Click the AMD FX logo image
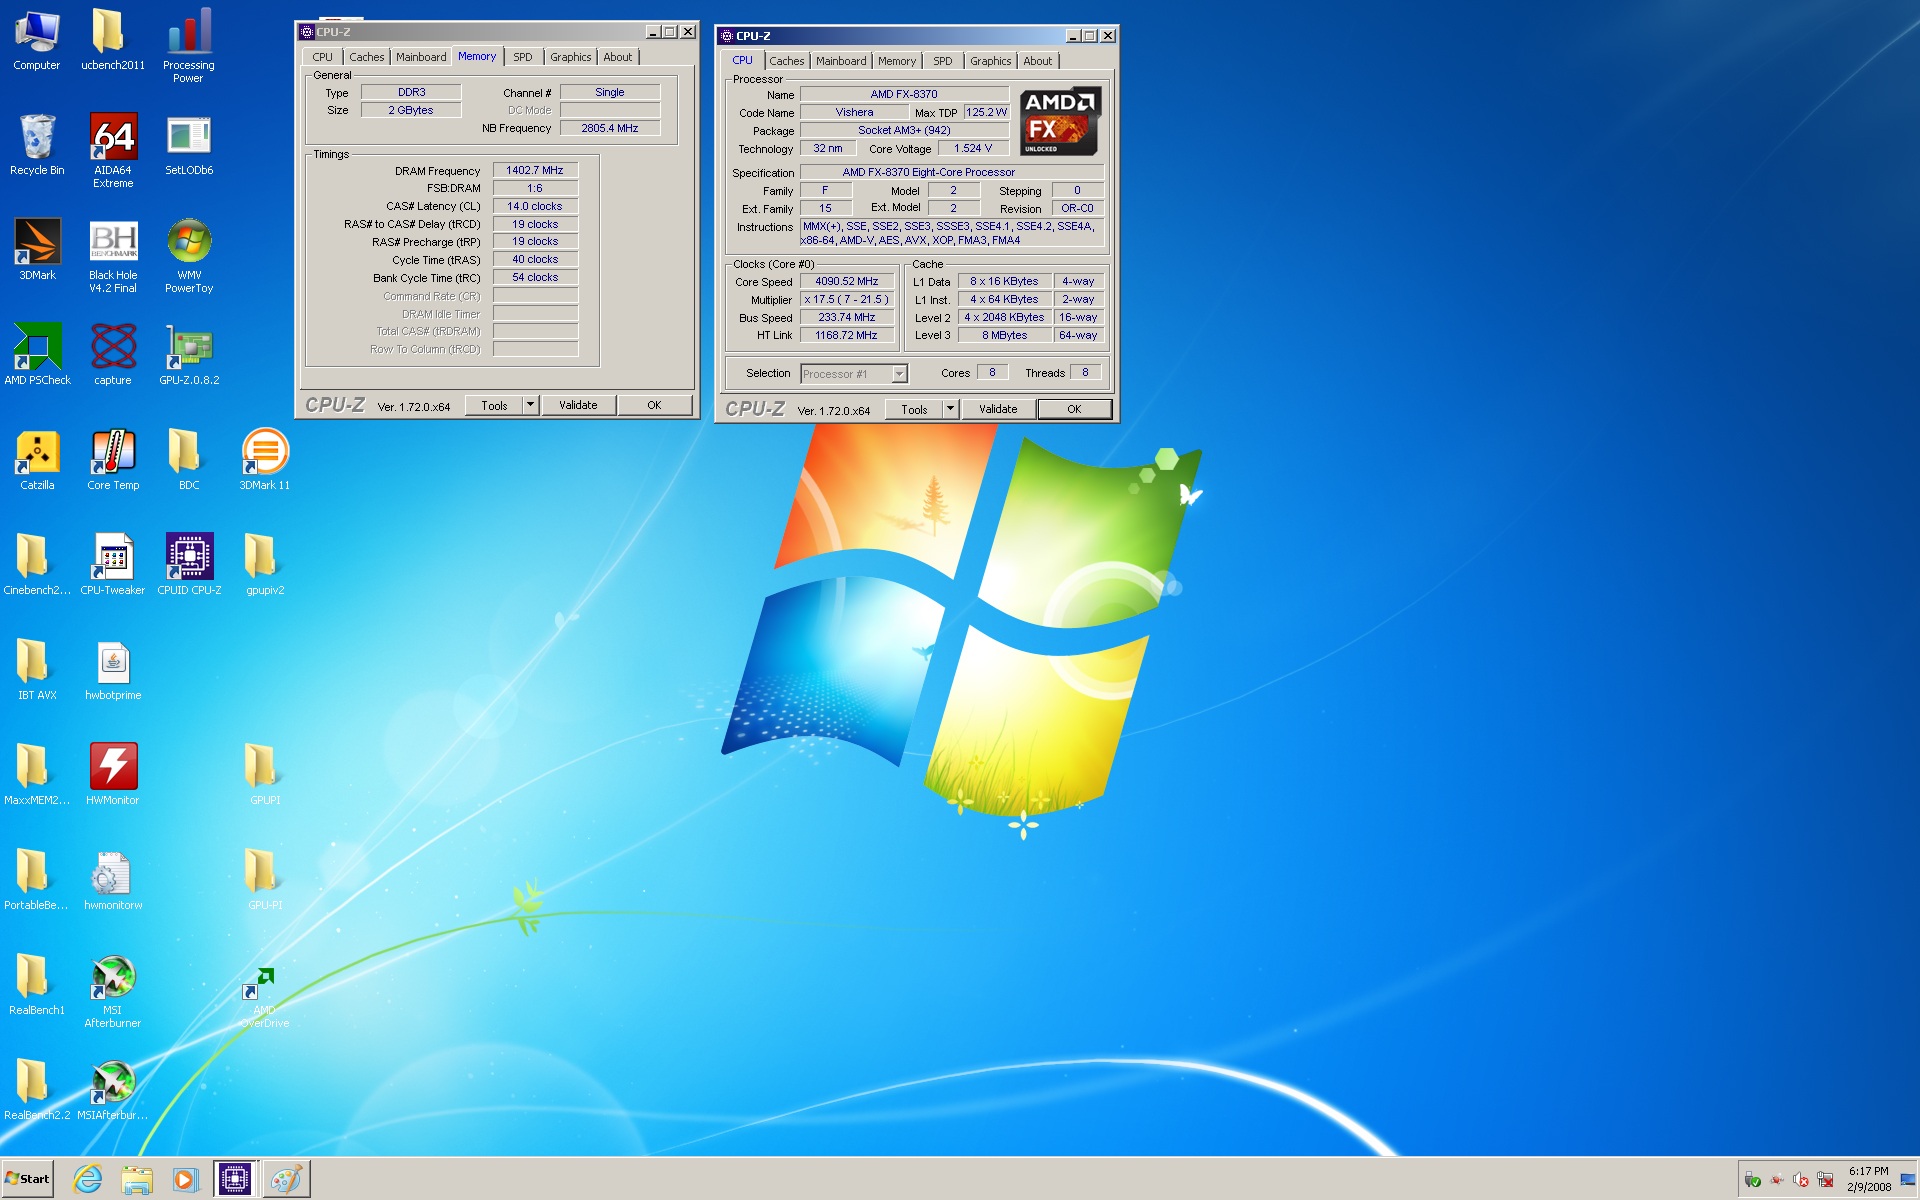The height and width of the screenshot is (1200, 1920). coord(1060,121)
